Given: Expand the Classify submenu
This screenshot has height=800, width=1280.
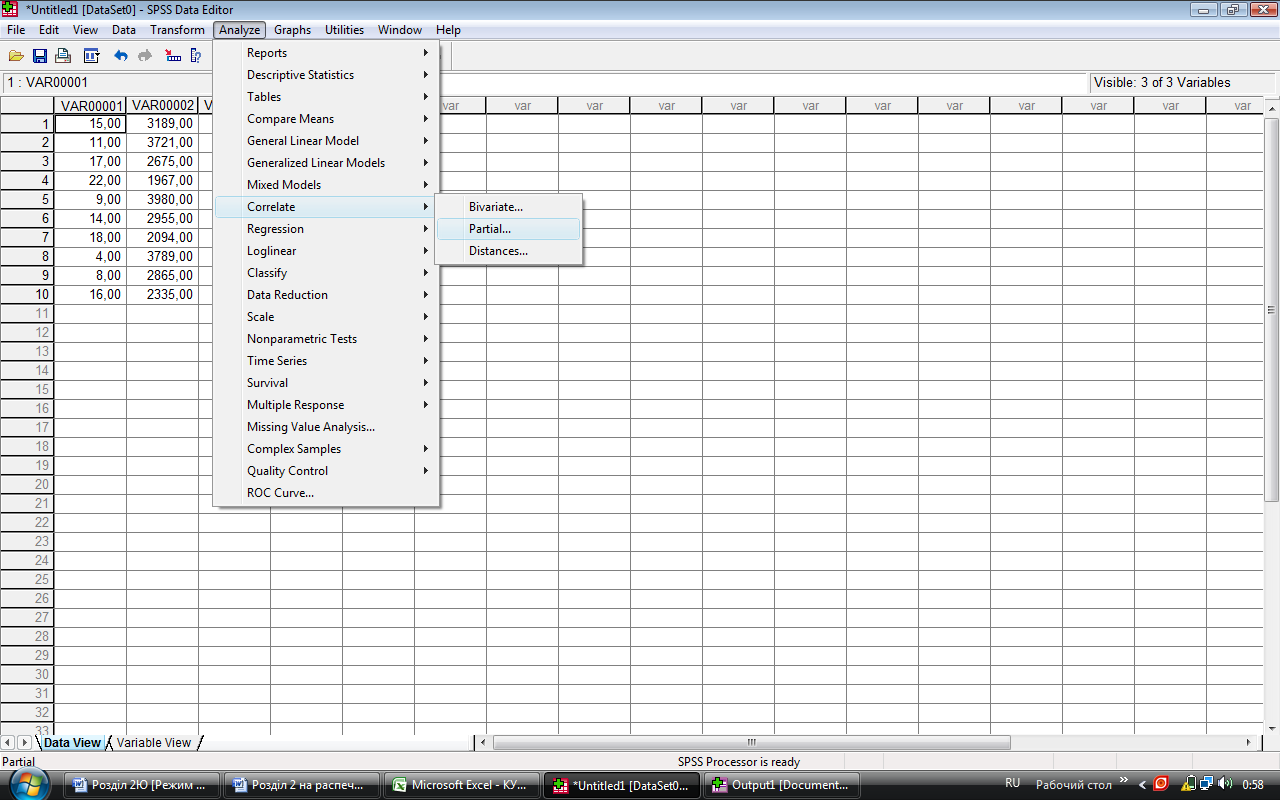Looking at the screenshot, I should (x=326, y=273).
